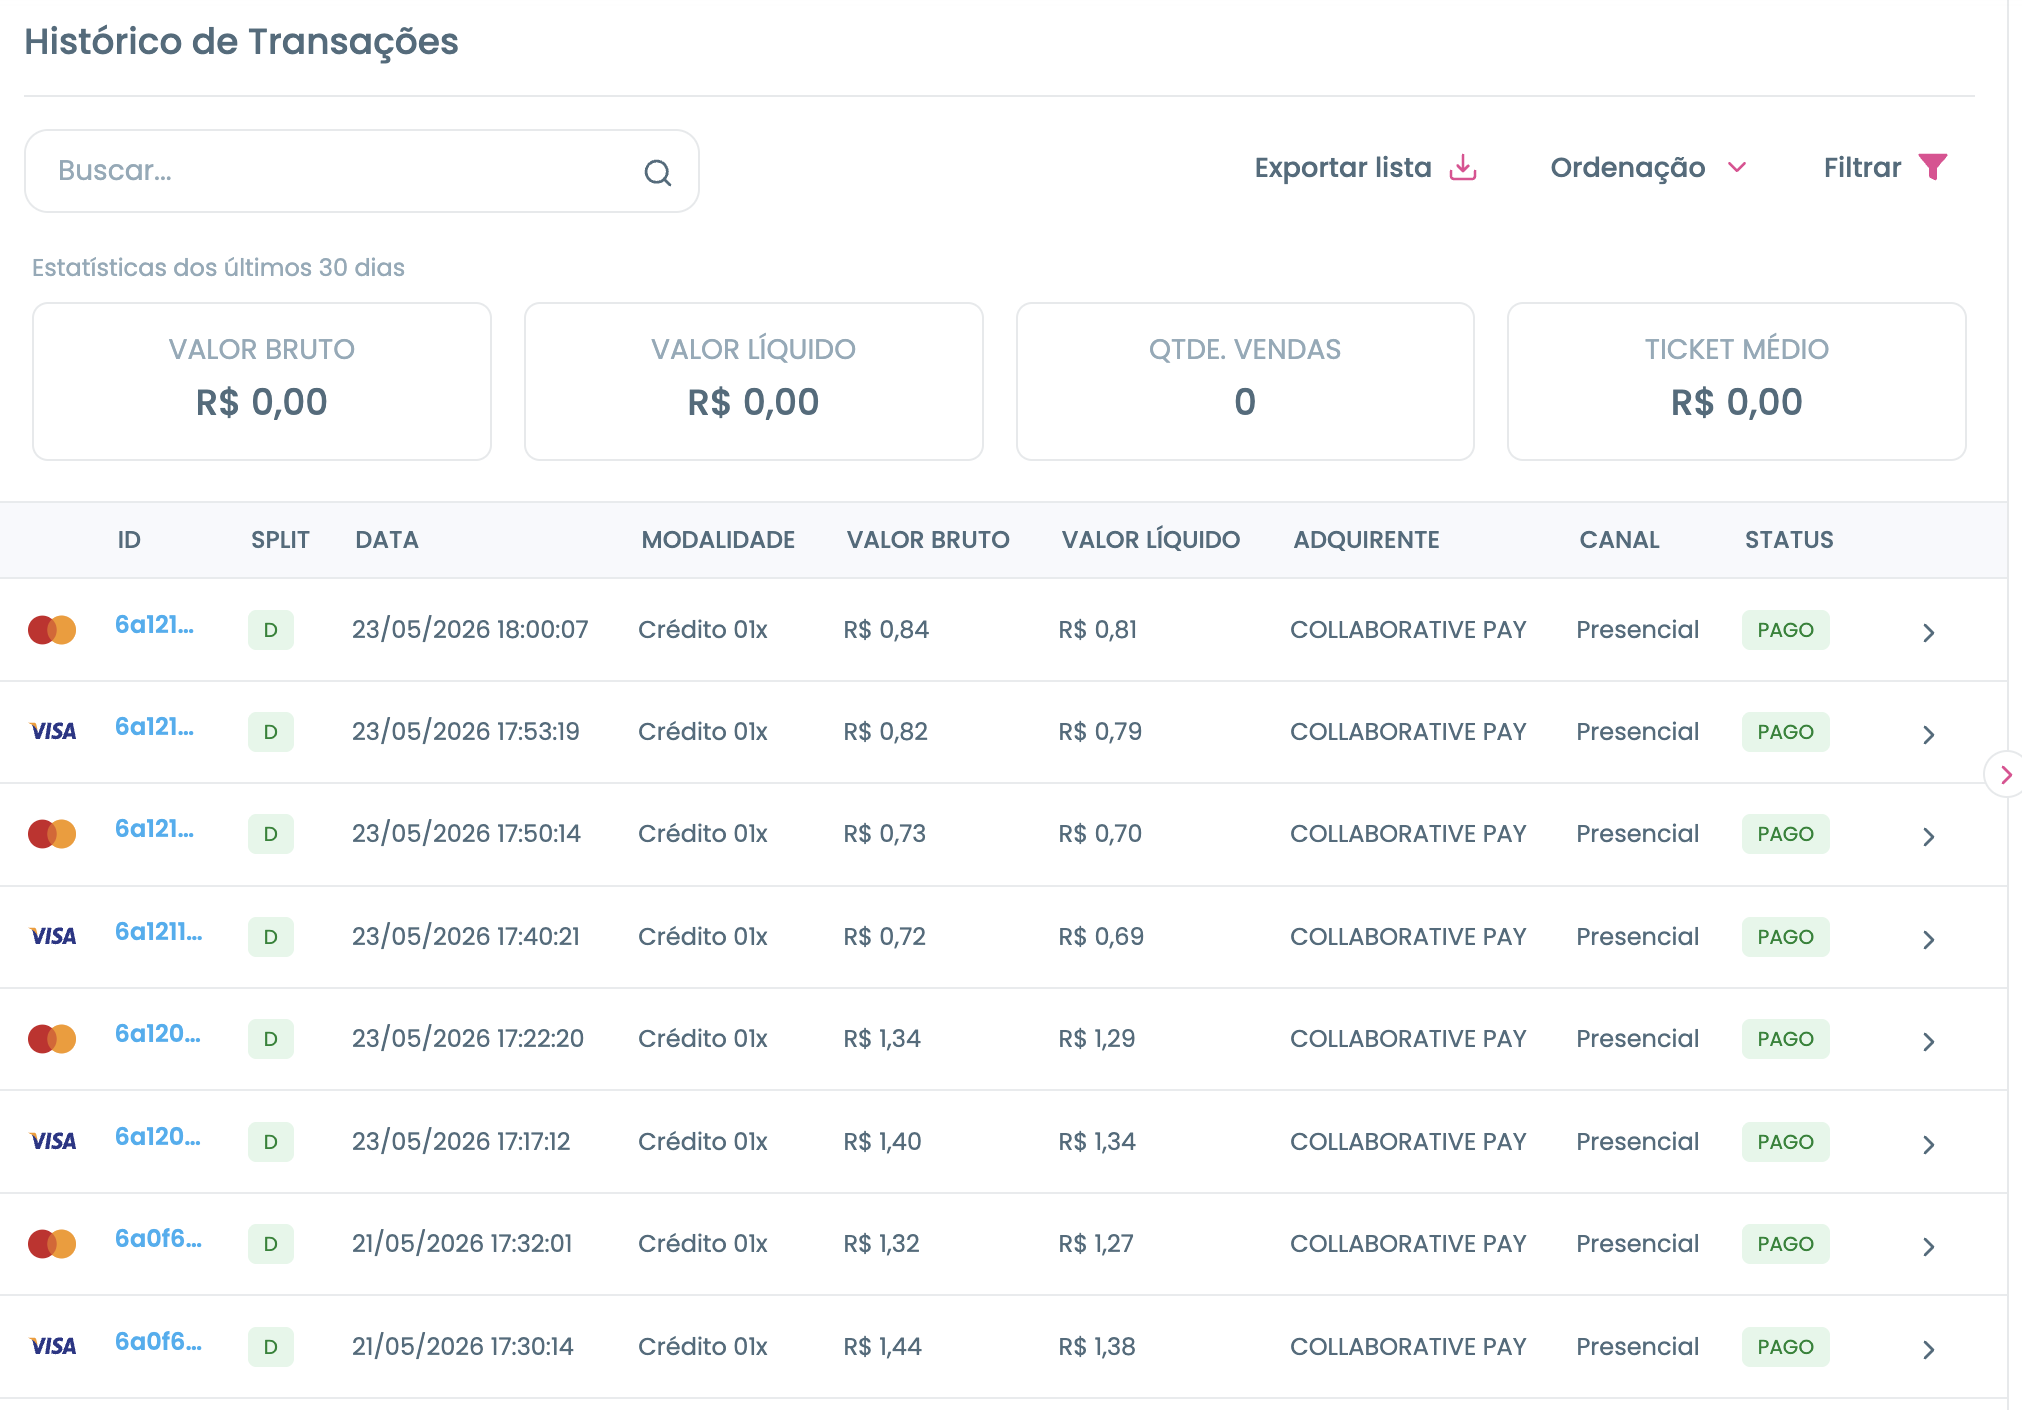Click the CANAL column header
Viewport: 2022px width, 1410px height.
coord(1619,540)
